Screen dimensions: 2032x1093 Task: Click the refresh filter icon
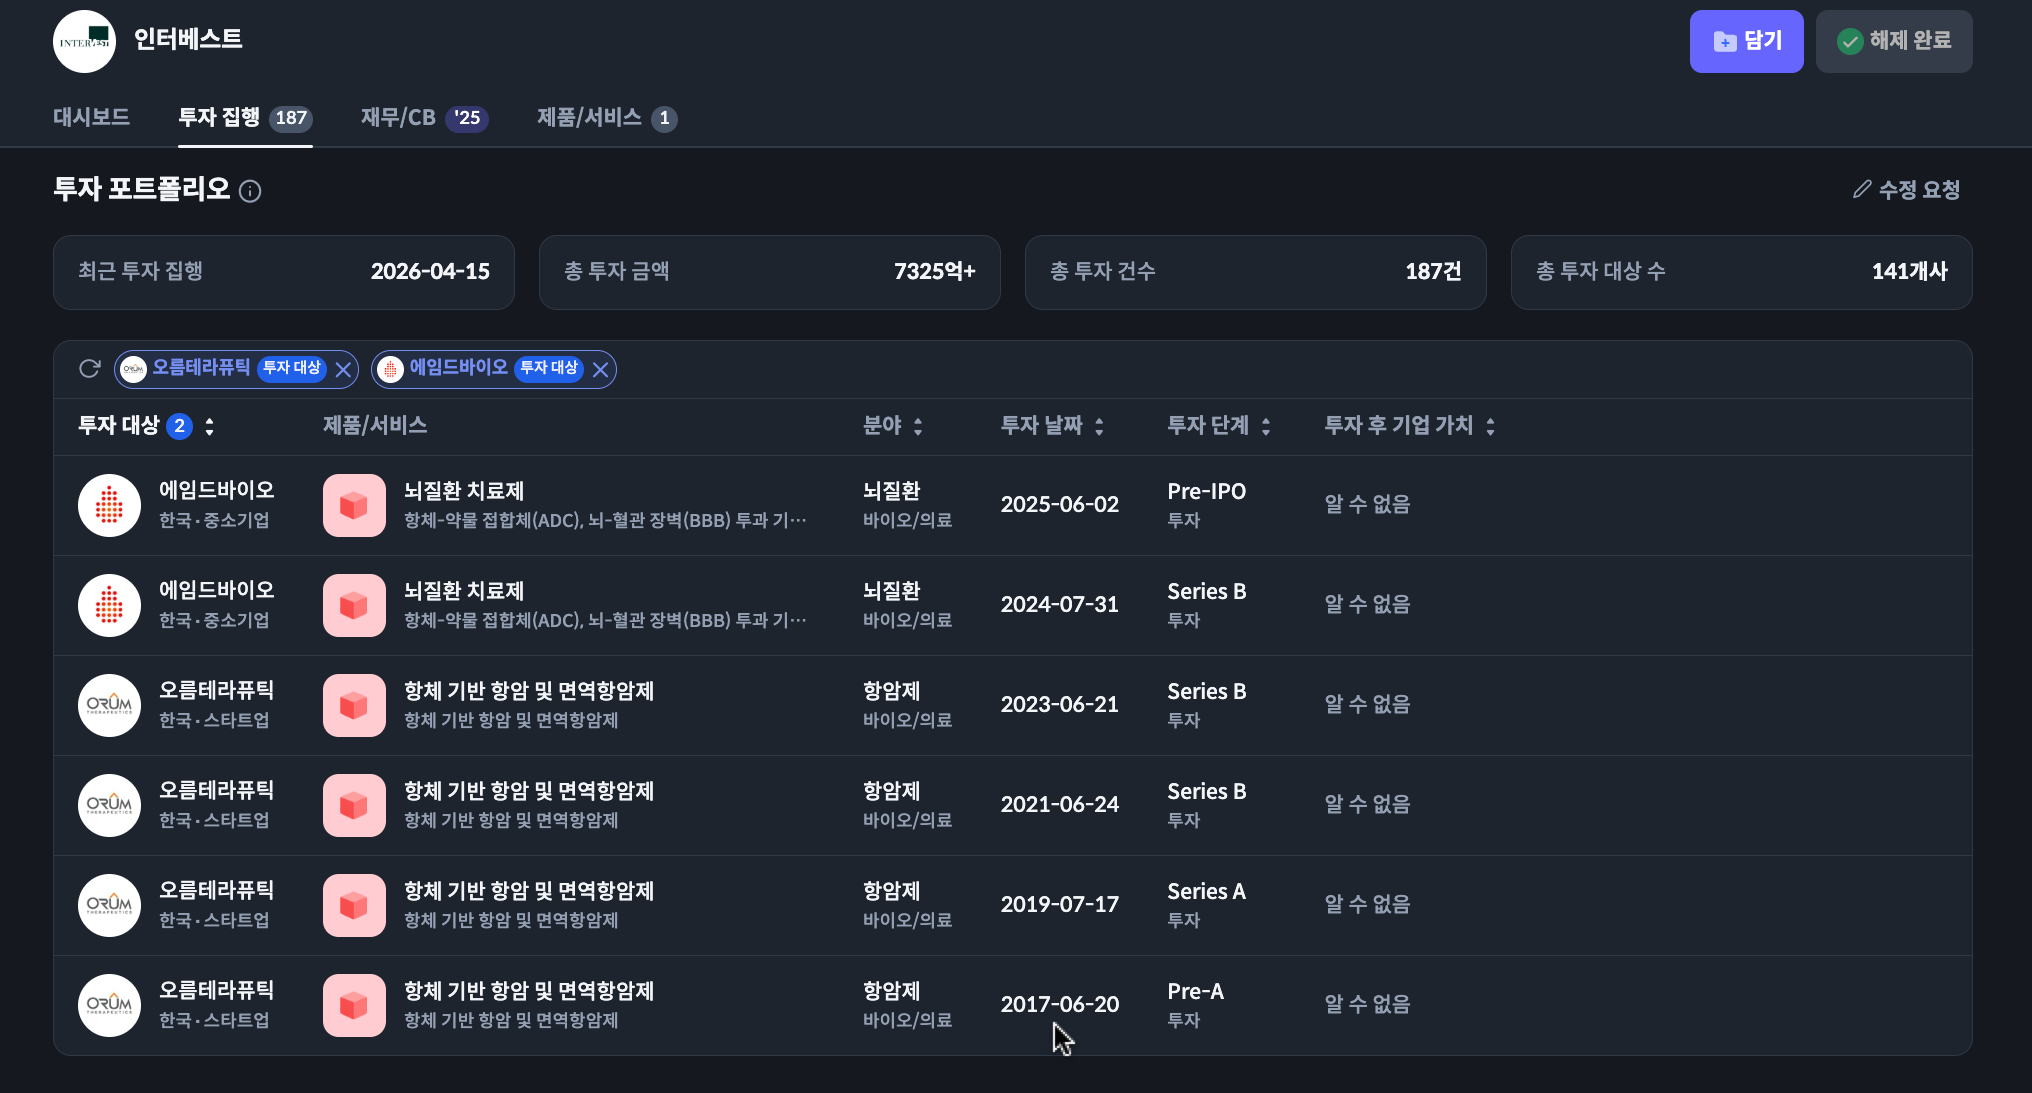(90, 369)
